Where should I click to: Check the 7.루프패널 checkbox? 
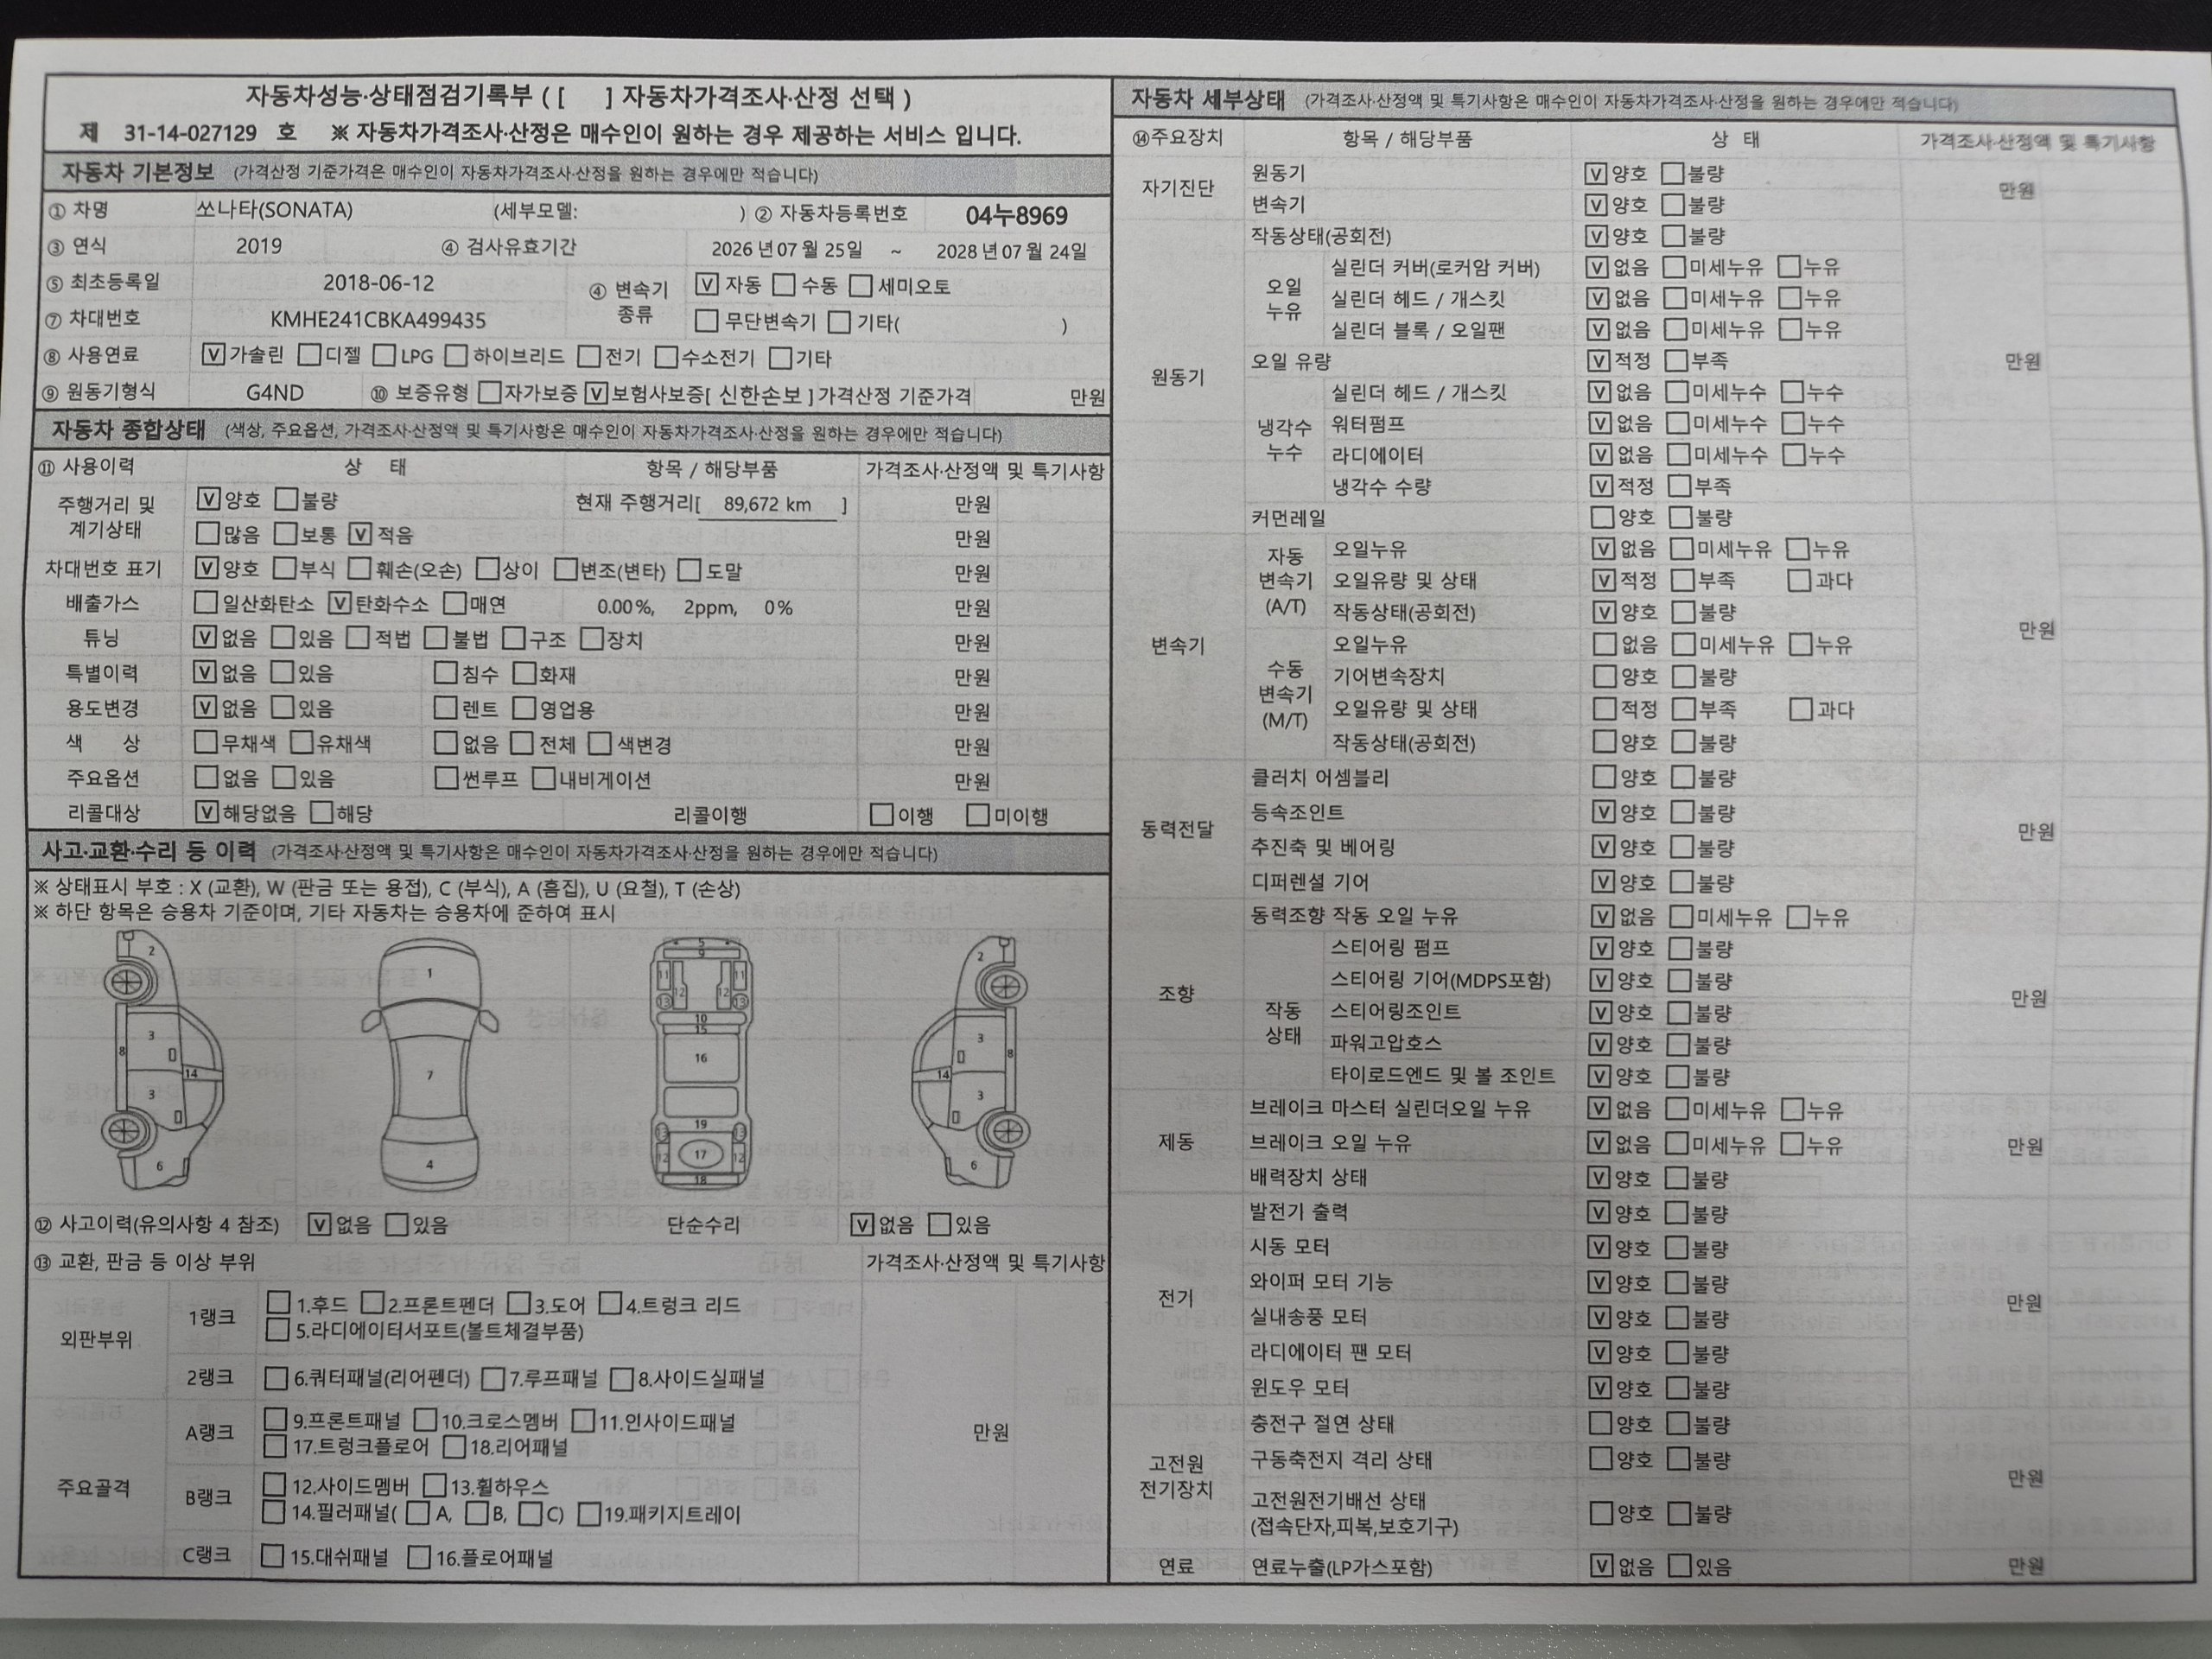coord(493,1379)
